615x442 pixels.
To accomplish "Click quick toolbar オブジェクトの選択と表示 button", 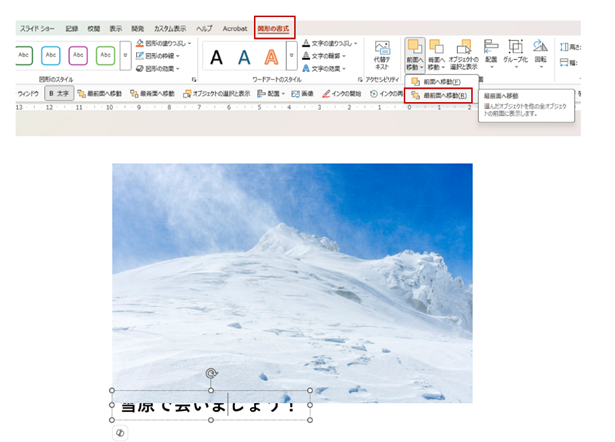I will [217, 94].
